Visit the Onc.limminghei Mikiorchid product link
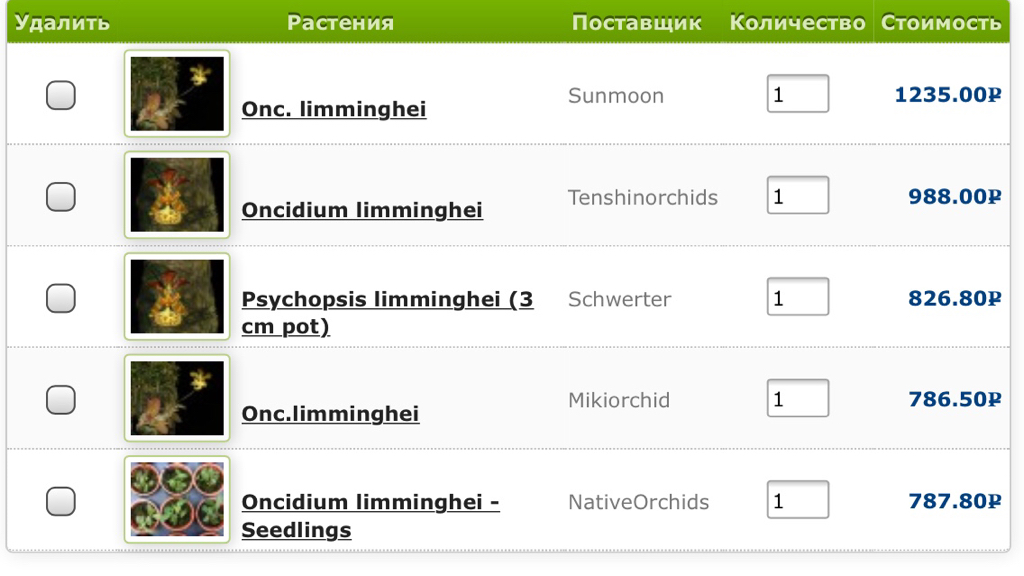Screen dimensions: 1024x576 330,413
